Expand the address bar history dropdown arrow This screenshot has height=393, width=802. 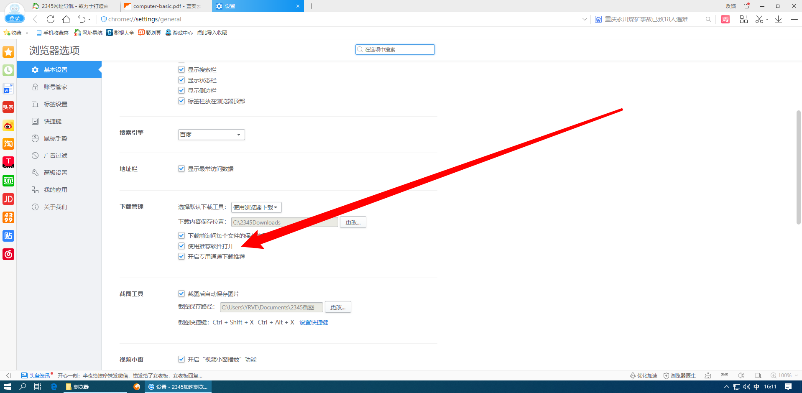(585, 19)
